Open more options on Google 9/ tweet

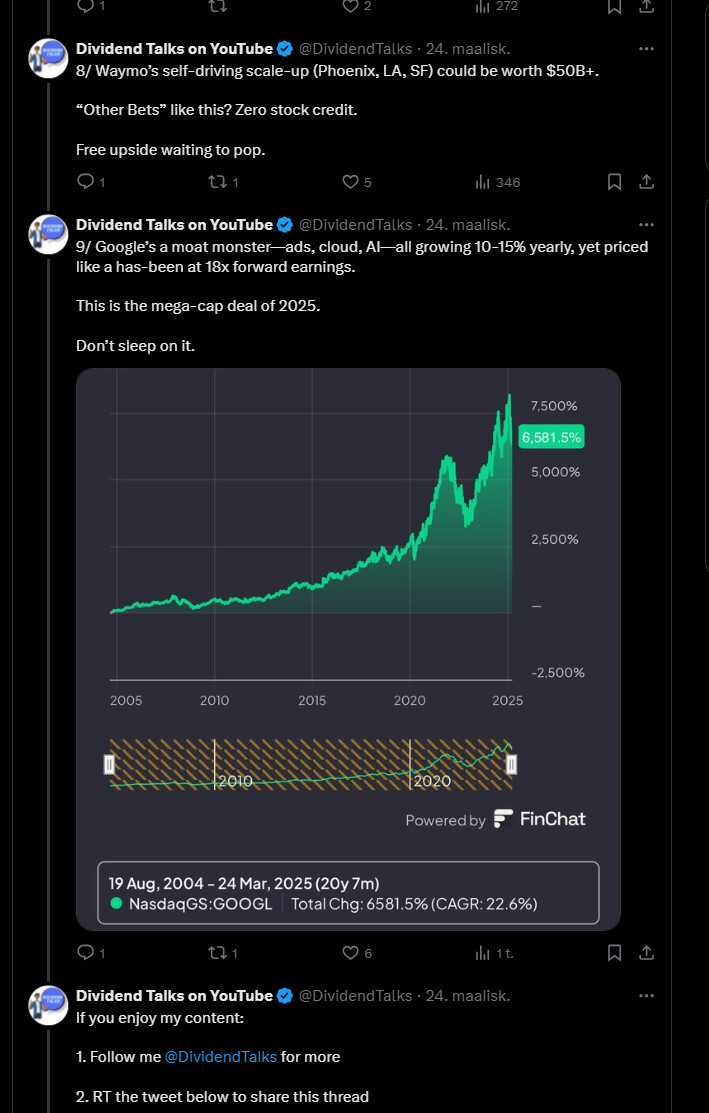tap(646, 225)
